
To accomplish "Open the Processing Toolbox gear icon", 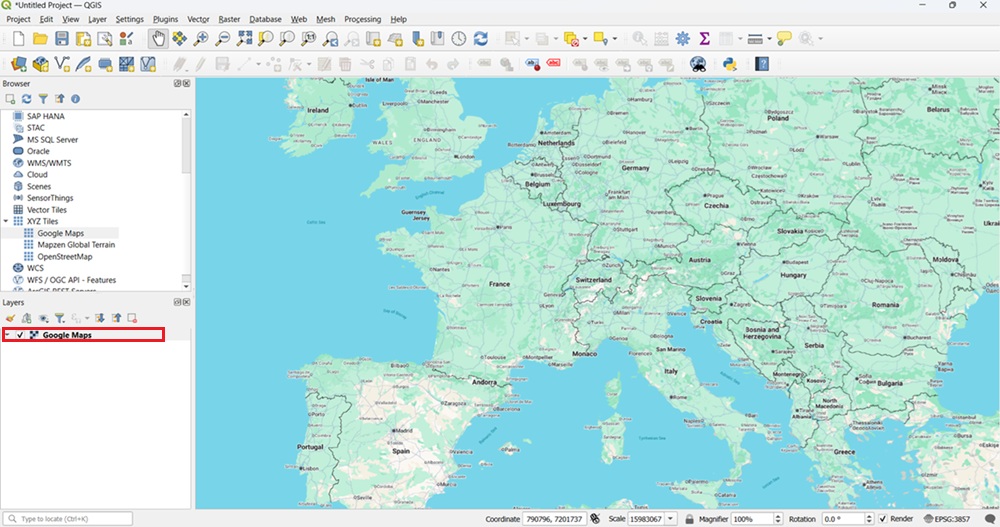I will pyautogui.click(x=683, y=38).
